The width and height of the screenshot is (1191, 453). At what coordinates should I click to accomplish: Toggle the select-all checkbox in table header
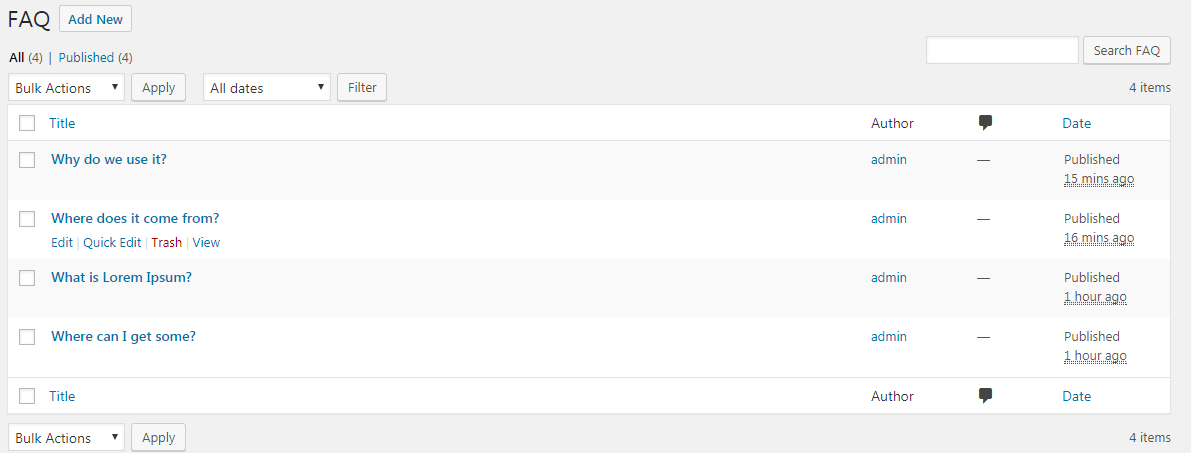tap(27, 123)
